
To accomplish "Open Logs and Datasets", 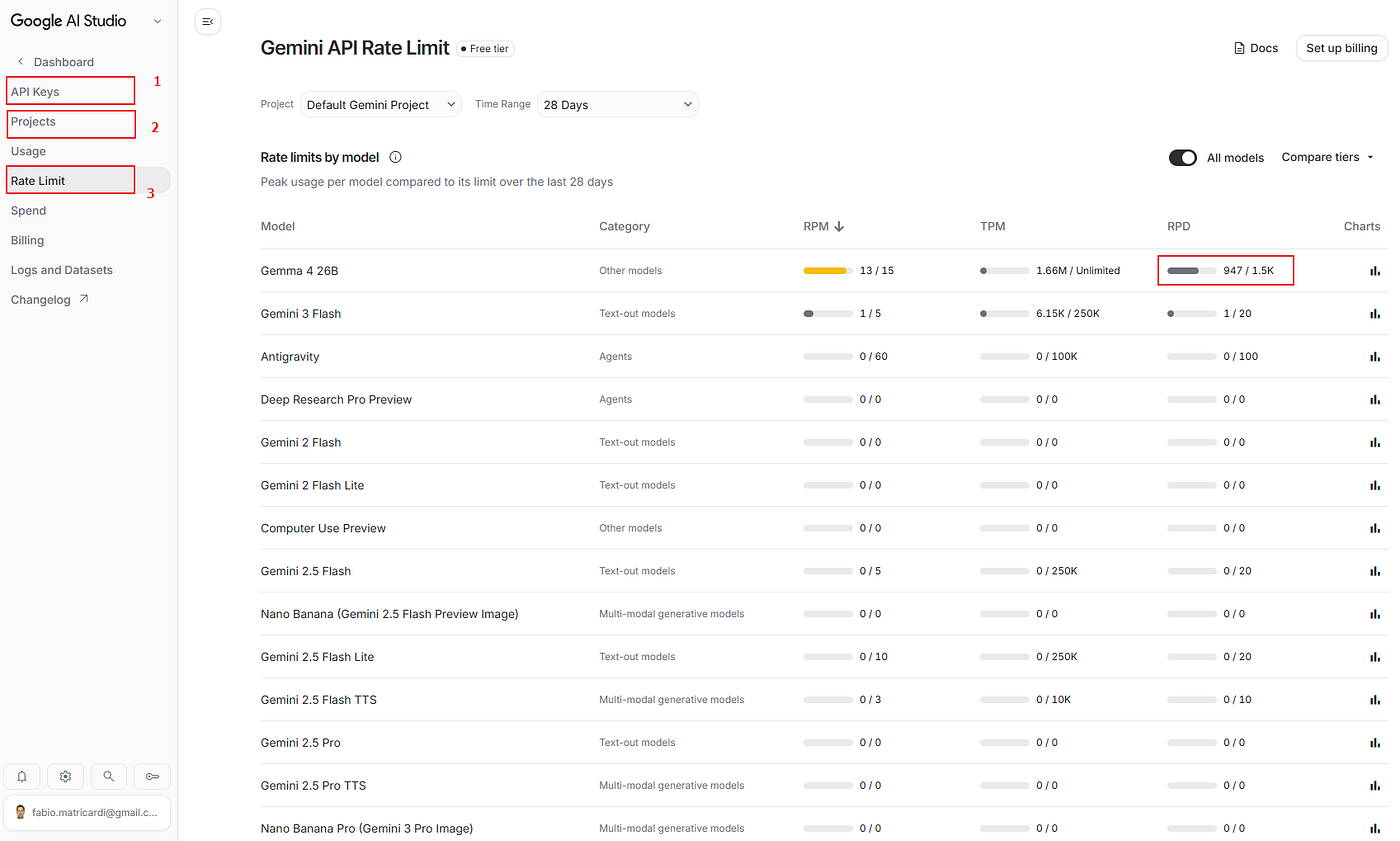I will (x=62, y=270).
